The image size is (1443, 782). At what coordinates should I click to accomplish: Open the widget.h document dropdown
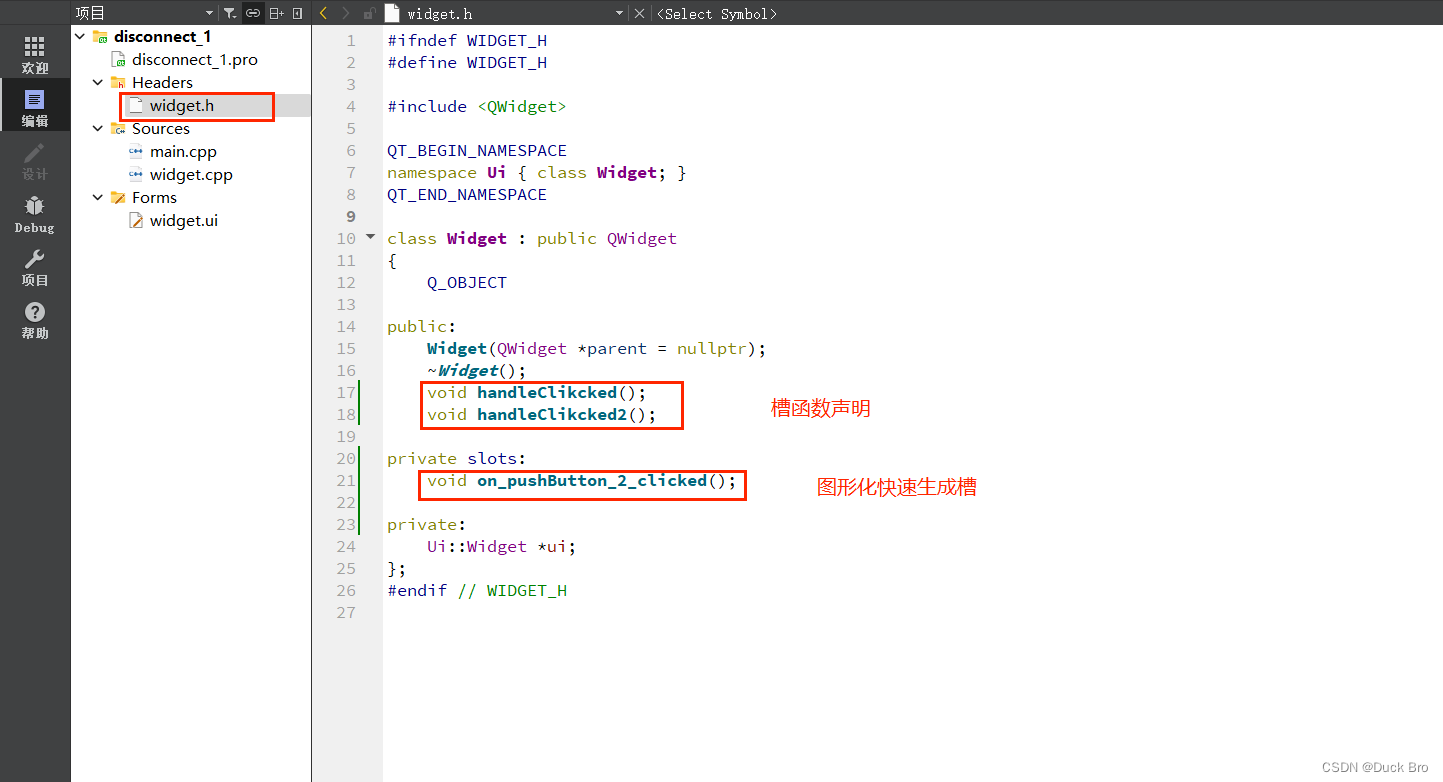click(x=619, y=13)
